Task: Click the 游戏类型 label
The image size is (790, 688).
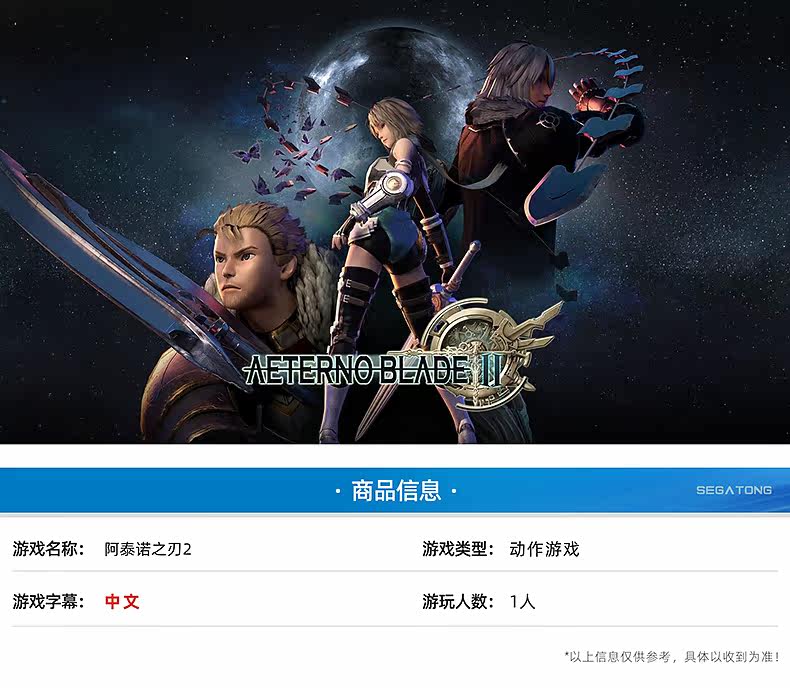Action: 454,549
